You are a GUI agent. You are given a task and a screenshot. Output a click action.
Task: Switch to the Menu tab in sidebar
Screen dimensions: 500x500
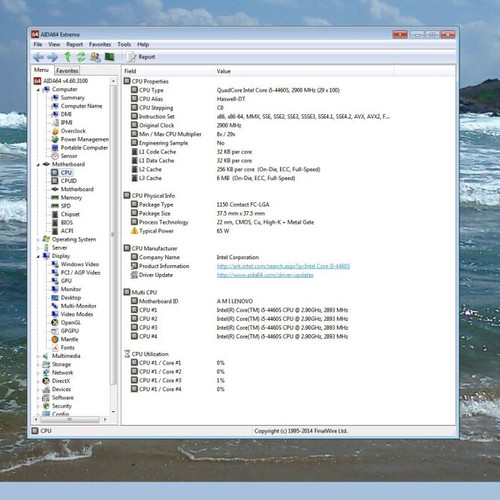click(x=42, y=70)
